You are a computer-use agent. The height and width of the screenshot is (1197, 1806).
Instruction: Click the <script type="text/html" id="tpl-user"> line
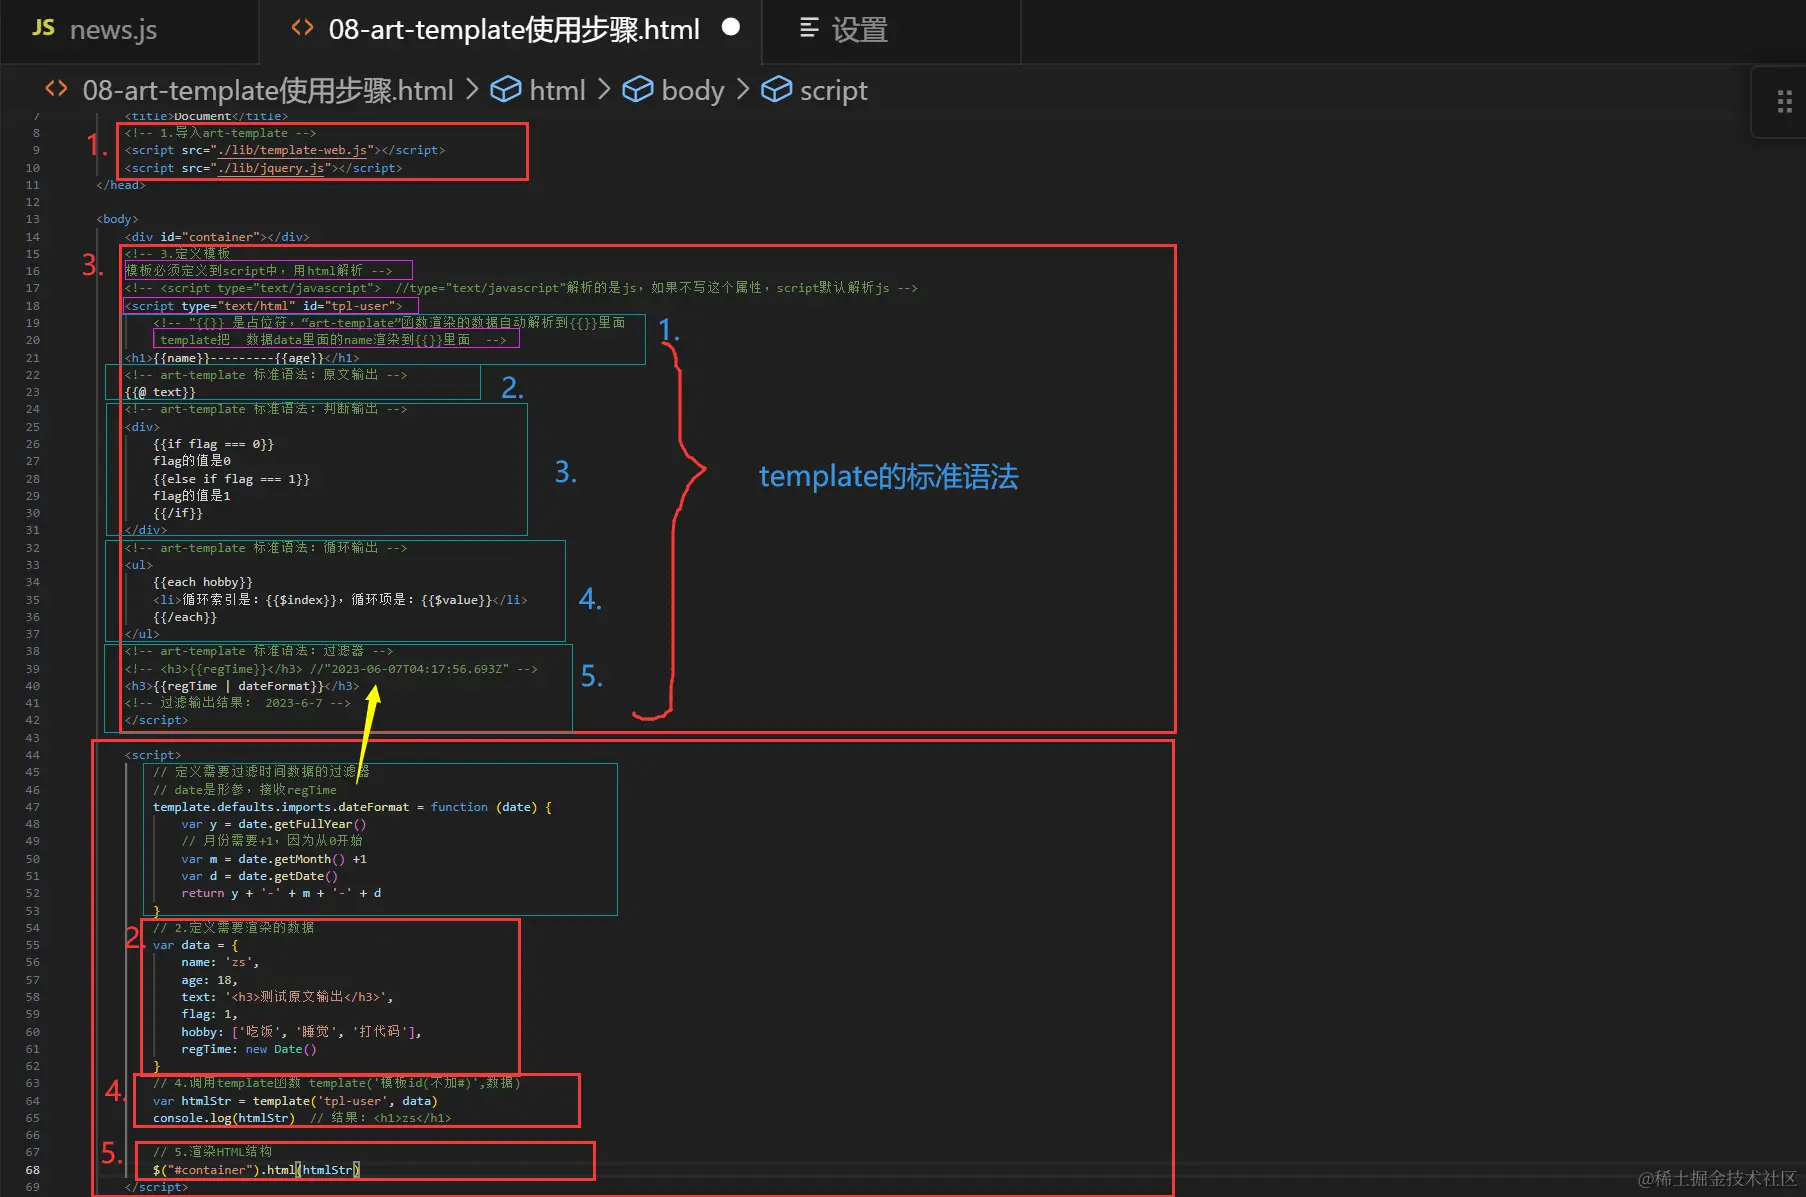[264, 306]
